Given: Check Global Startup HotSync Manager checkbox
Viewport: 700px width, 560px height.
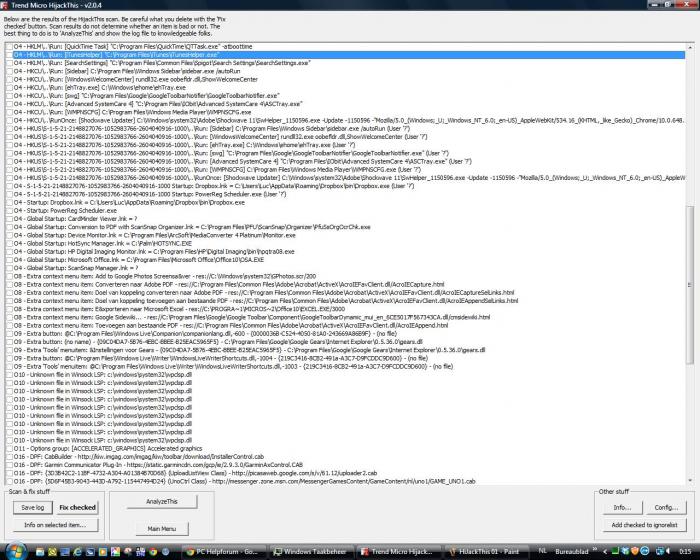Looking at the screenshot, I should coord(9,243).
